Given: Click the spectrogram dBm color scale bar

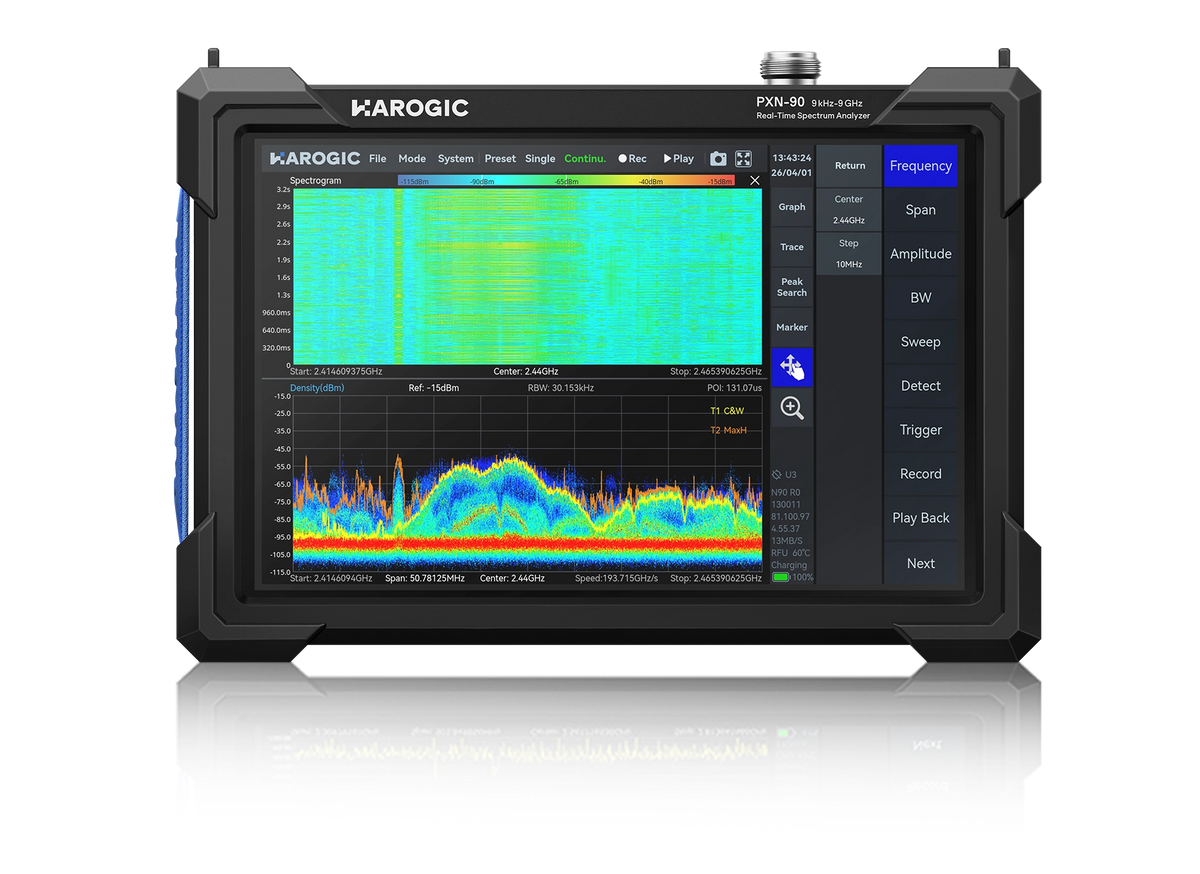Looking at the screenshot, I should click(x=566, y=181).
